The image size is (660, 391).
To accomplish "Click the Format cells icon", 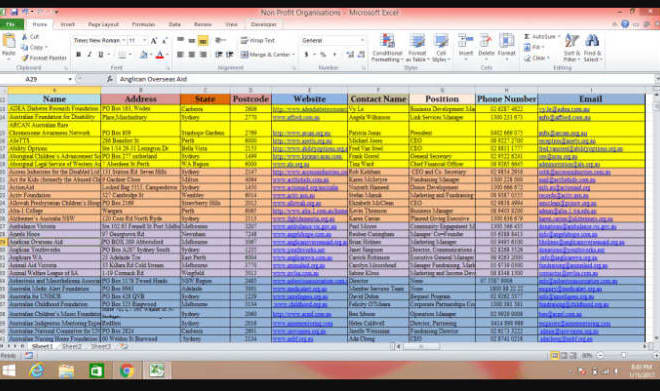I will tap(506, 41).
